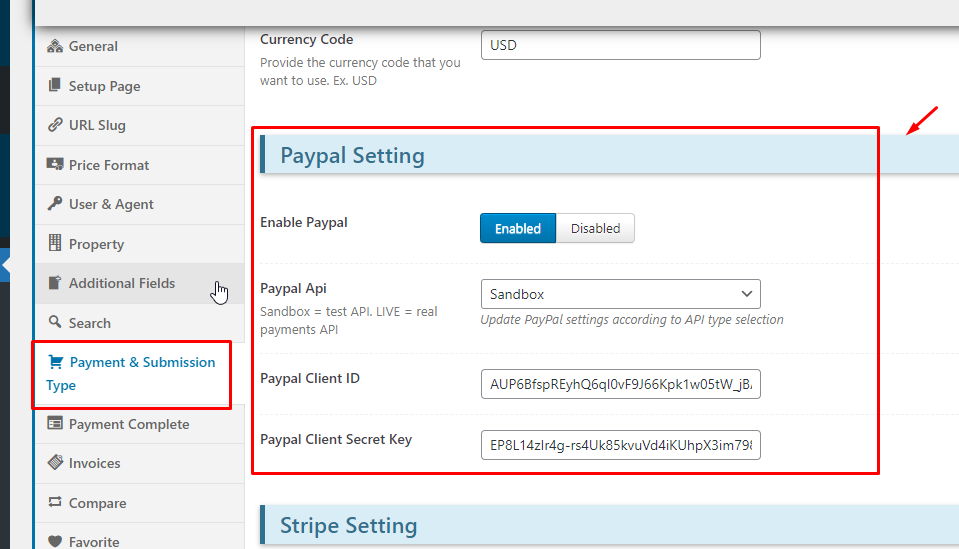959x549 pixels.
Task: Open Price Format settings
Action: pyautogui.click(x=139, y=165)
